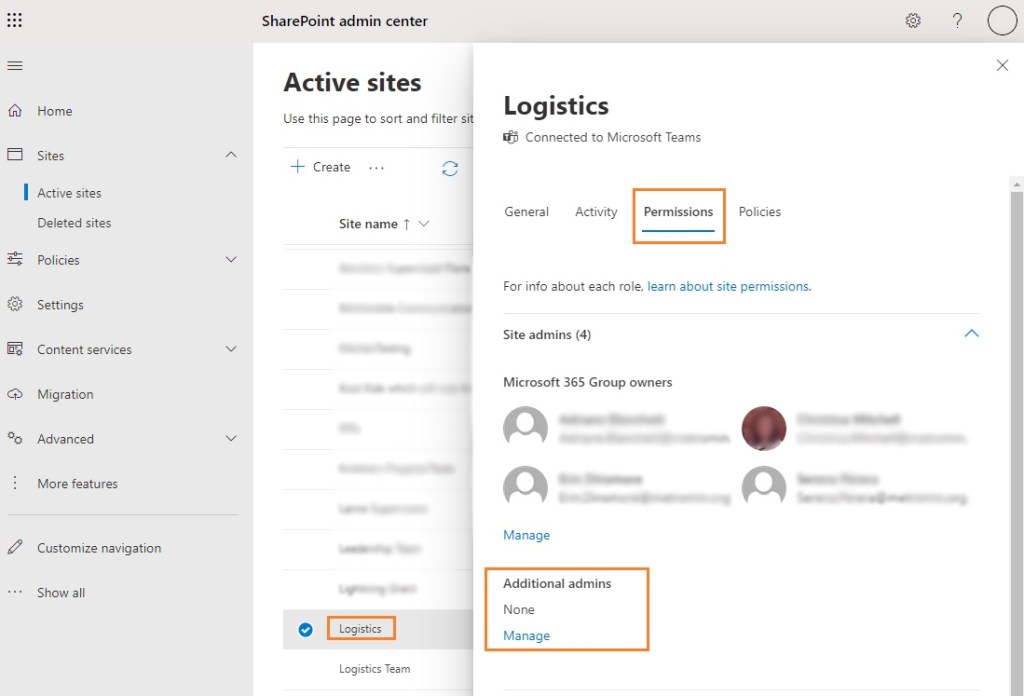Click Customize navigation

pos(99,548)
